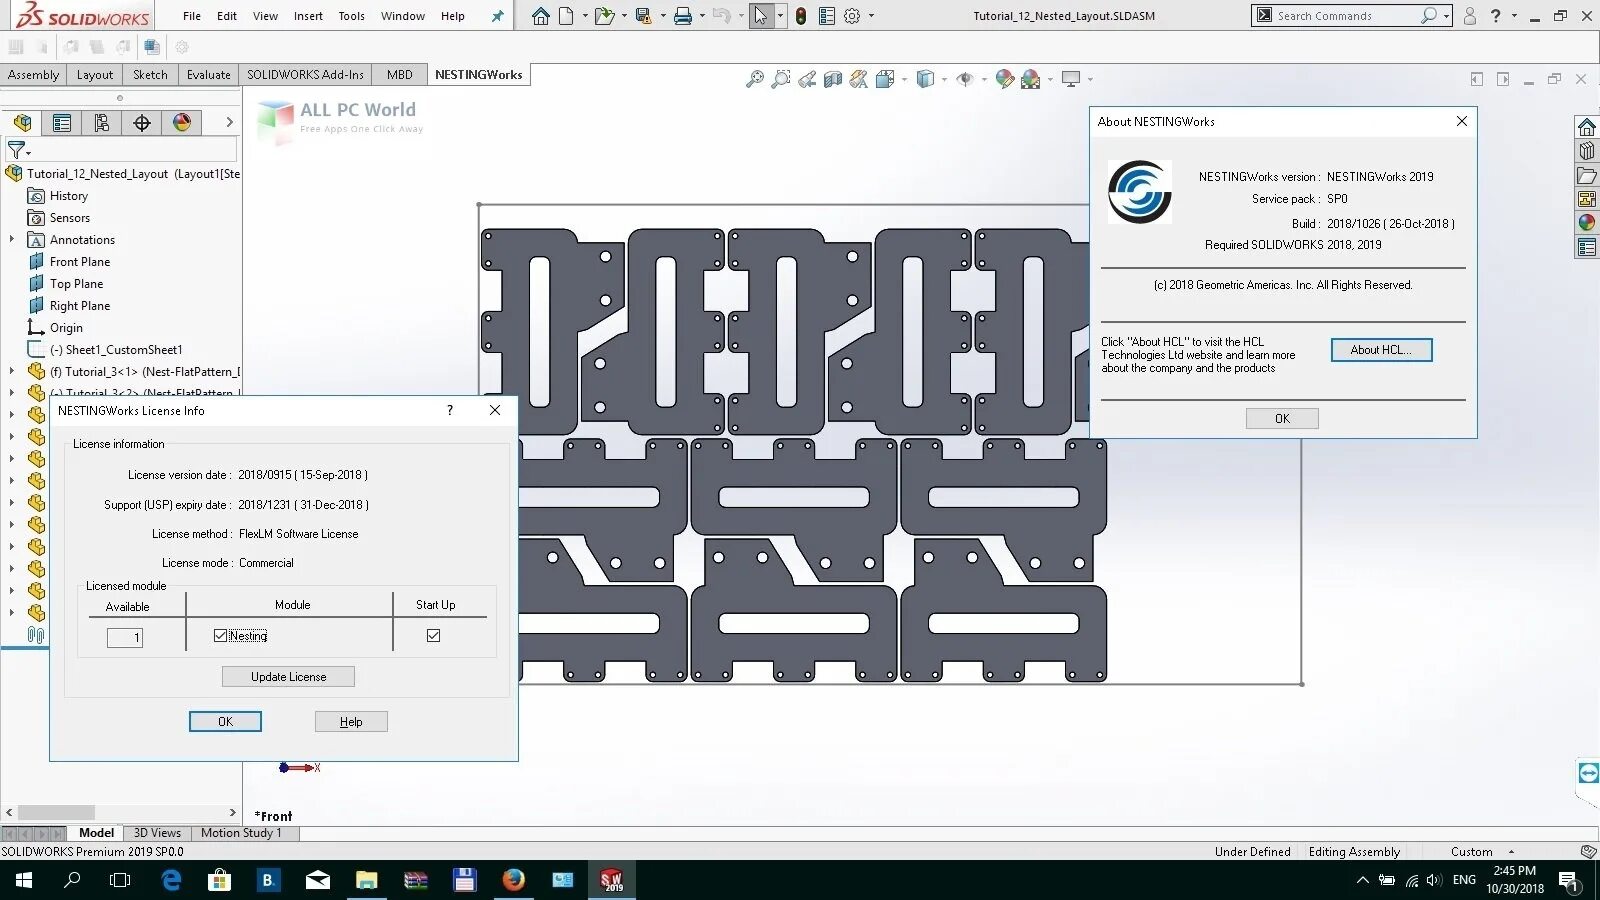Open Dynamic Annotation Views tool
Image resolution: width=1600 pixels, height=900 pixels.
(x=859, y=79)
